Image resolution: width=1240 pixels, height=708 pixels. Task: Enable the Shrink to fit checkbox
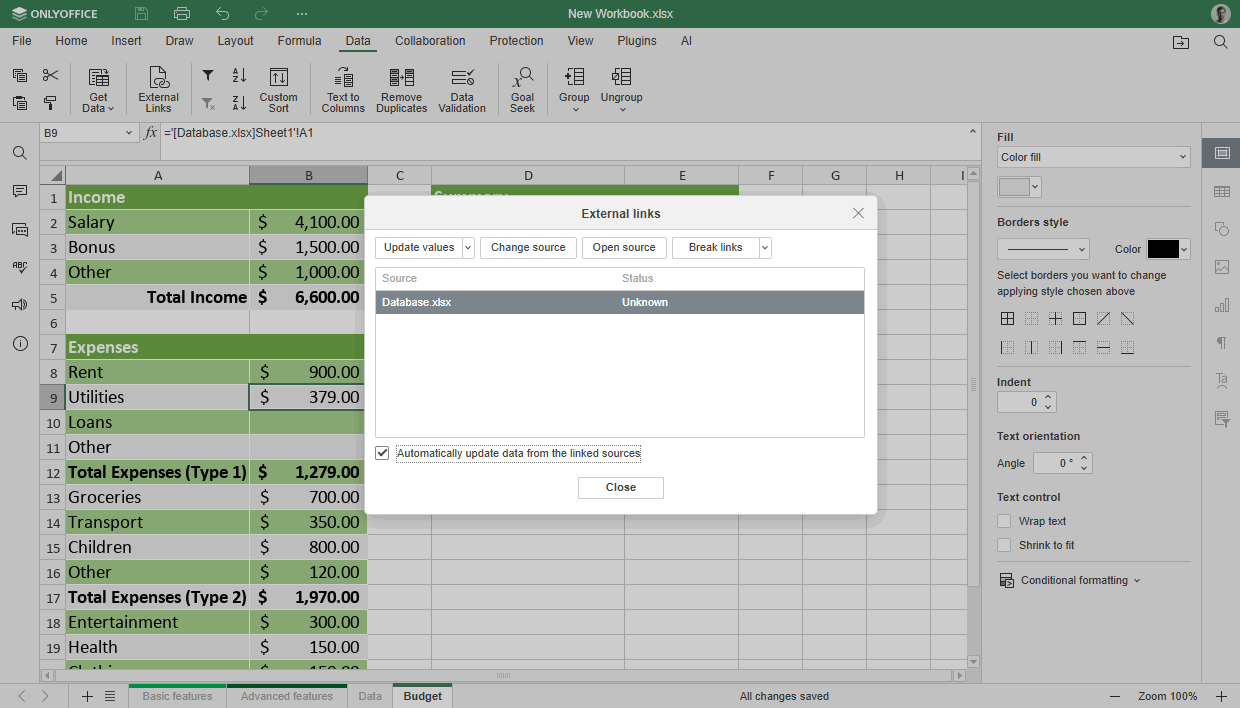tap(1004, 545)
